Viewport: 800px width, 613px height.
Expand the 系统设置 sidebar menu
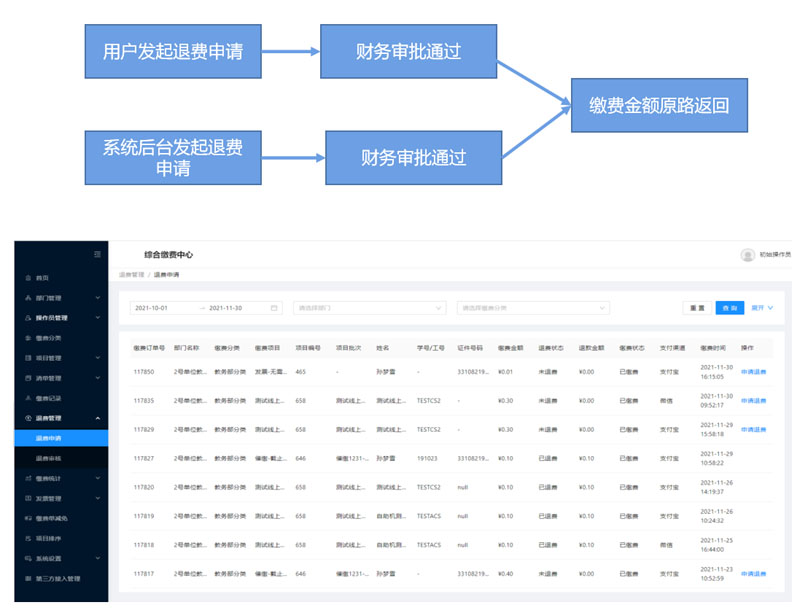tap(97, 558)
